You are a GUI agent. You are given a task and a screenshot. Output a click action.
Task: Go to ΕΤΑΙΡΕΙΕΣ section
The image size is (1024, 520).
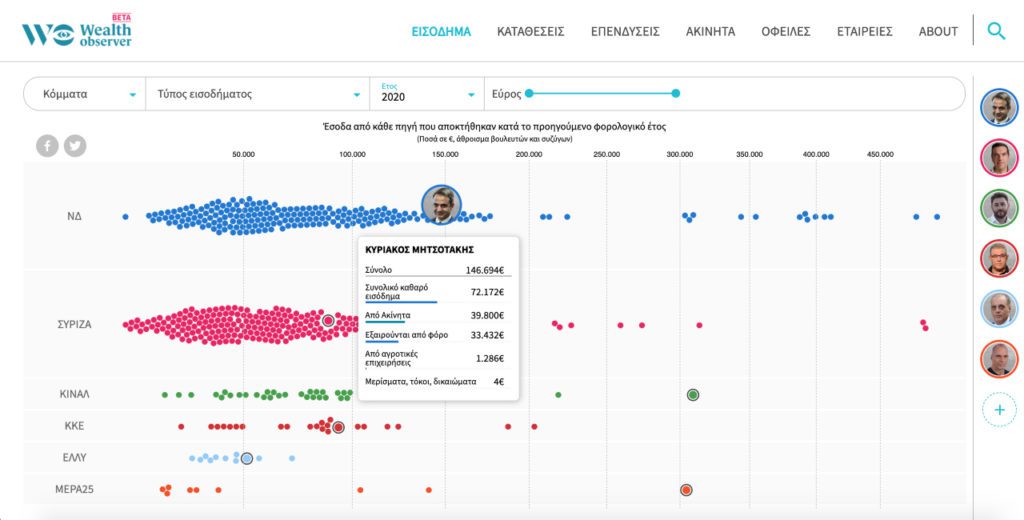pos(865,31)
